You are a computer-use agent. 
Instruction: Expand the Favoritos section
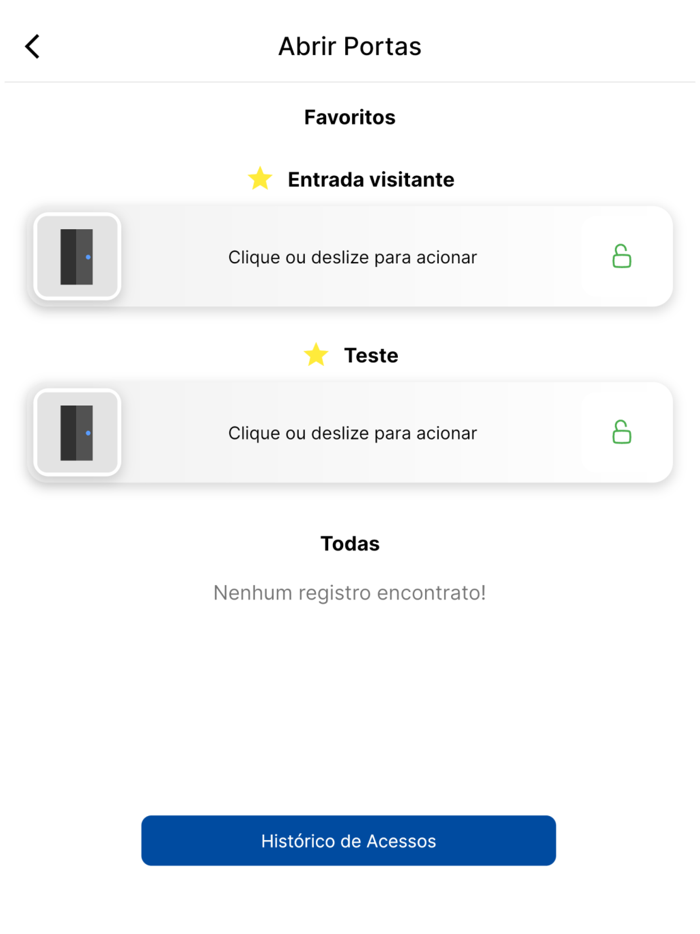(x=349, y=117)
